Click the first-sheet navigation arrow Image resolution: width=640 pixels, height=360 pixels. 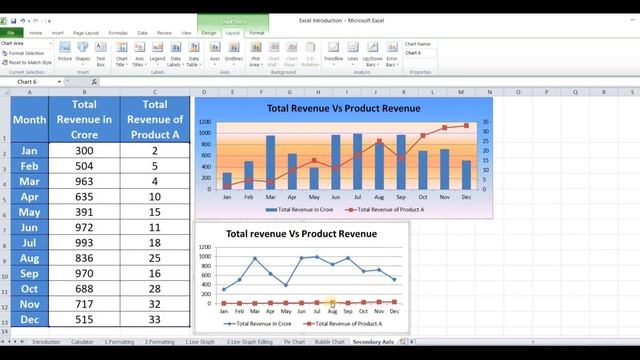(x=3, y=342)
